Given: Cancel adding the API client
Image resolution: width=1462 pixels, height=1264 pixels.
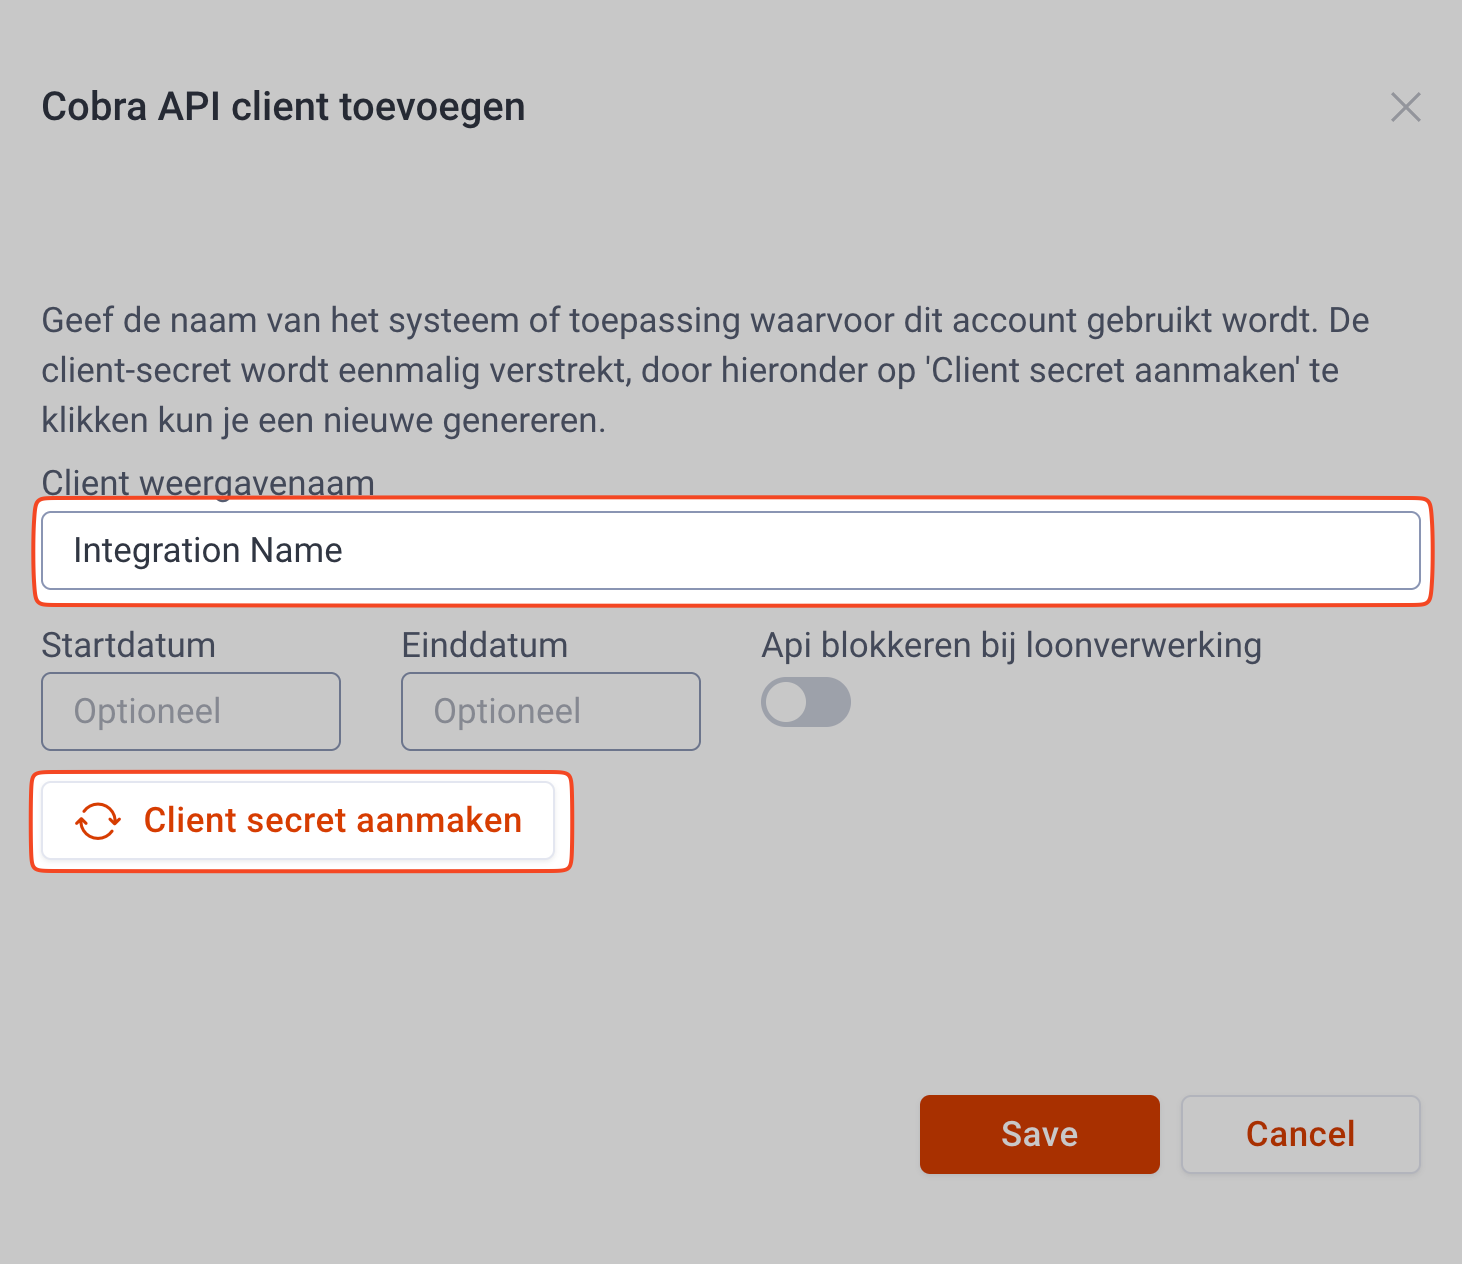Looking at the screenshot, I should (x=1300, y=1134).
